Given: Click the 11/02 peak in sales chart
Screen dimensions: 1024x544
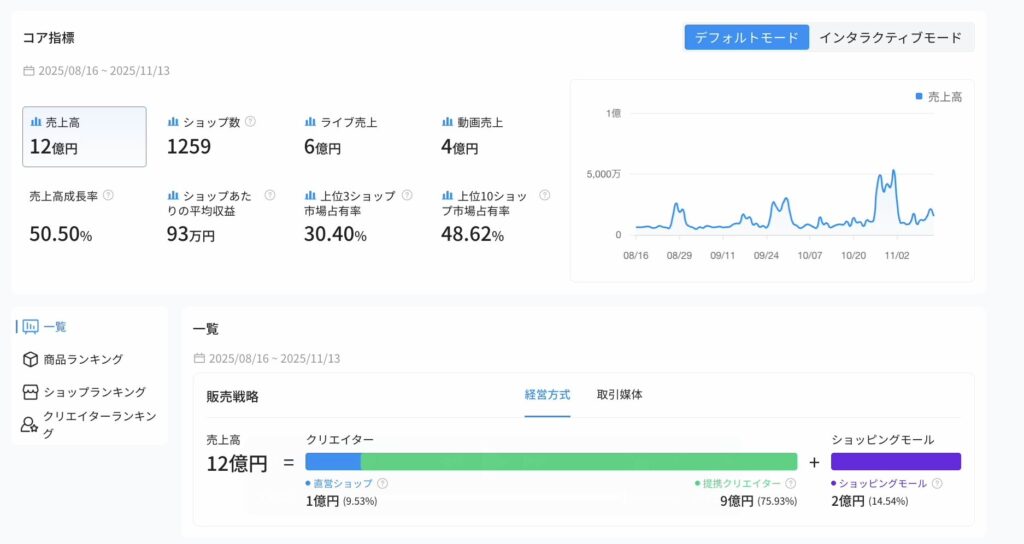Looking at the screenshot, I should tap(892, 172).
